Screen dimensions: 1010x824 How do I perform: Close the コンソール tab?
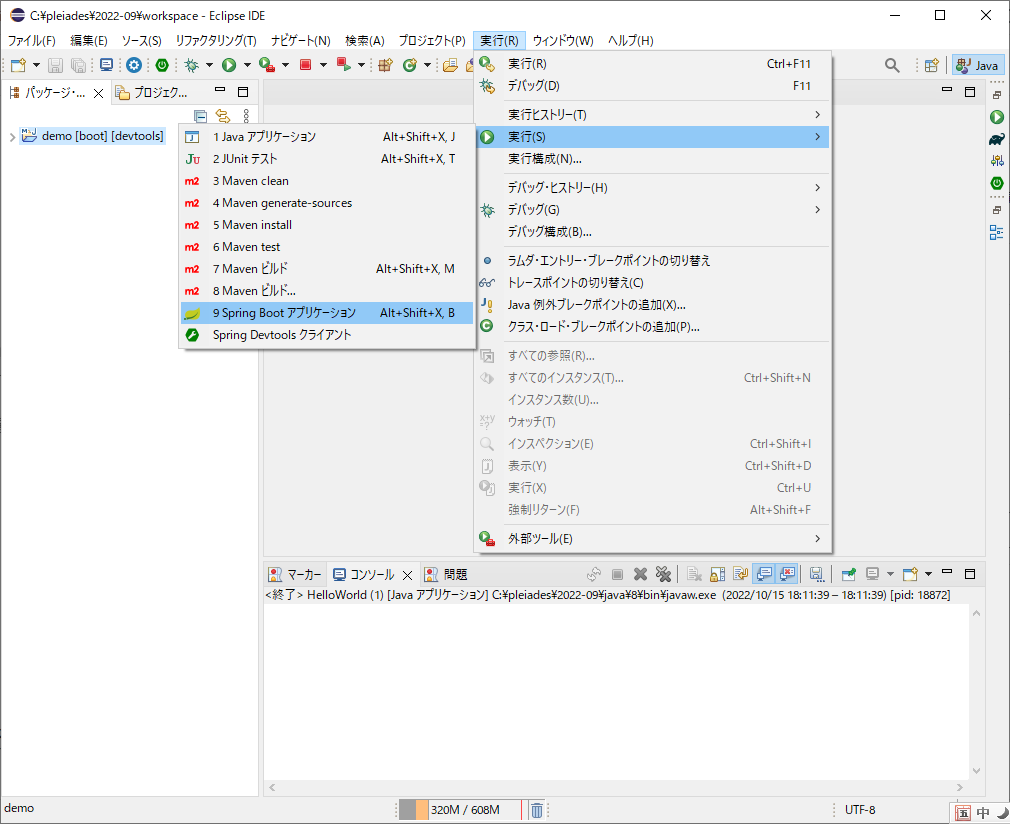coord(407,575)
